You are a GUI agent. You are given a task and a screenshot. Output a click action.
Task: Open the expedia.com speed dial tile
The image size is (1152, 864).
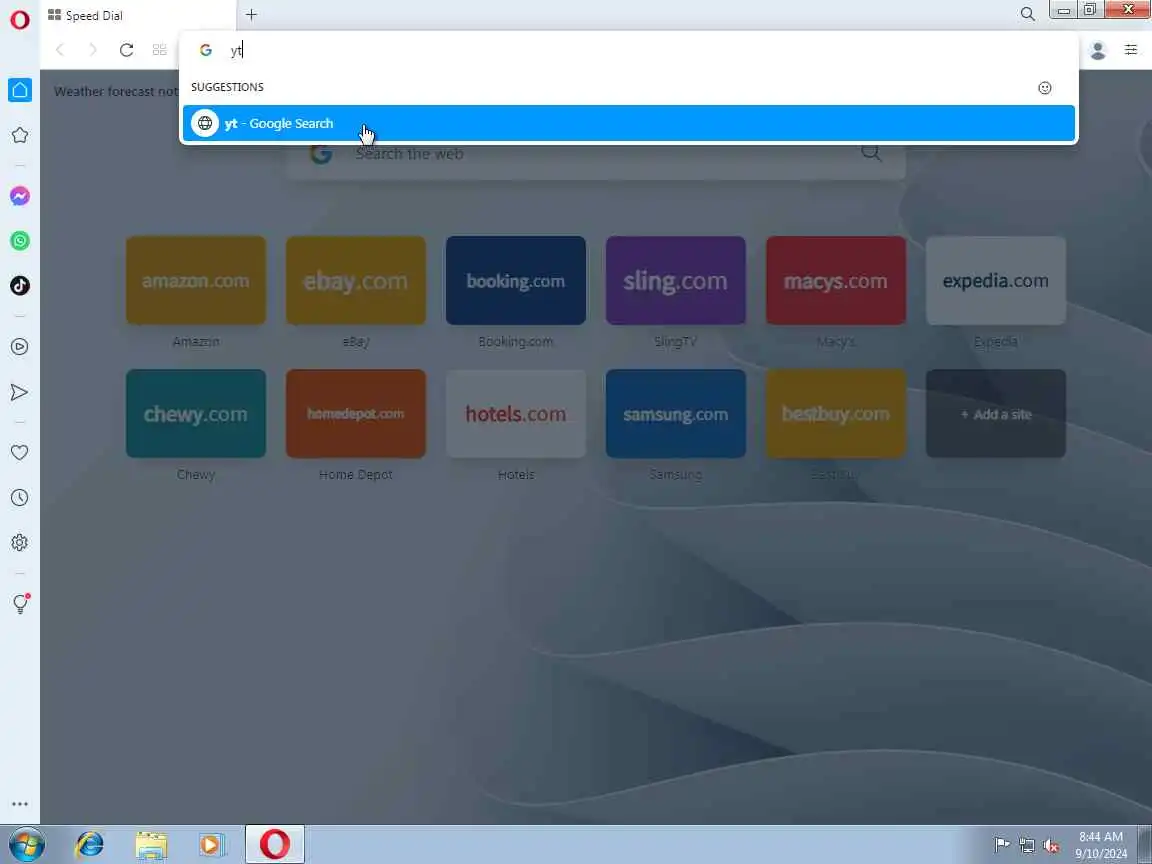click(996, 280)
